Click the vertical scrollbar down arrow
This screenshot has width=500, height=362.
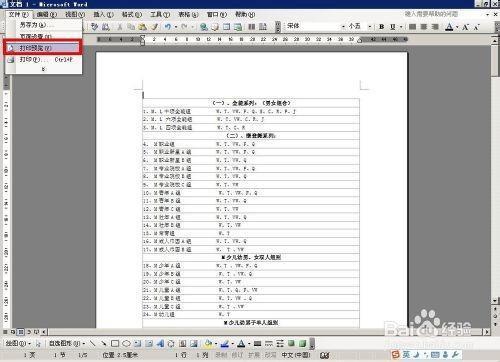click(495, 301)
